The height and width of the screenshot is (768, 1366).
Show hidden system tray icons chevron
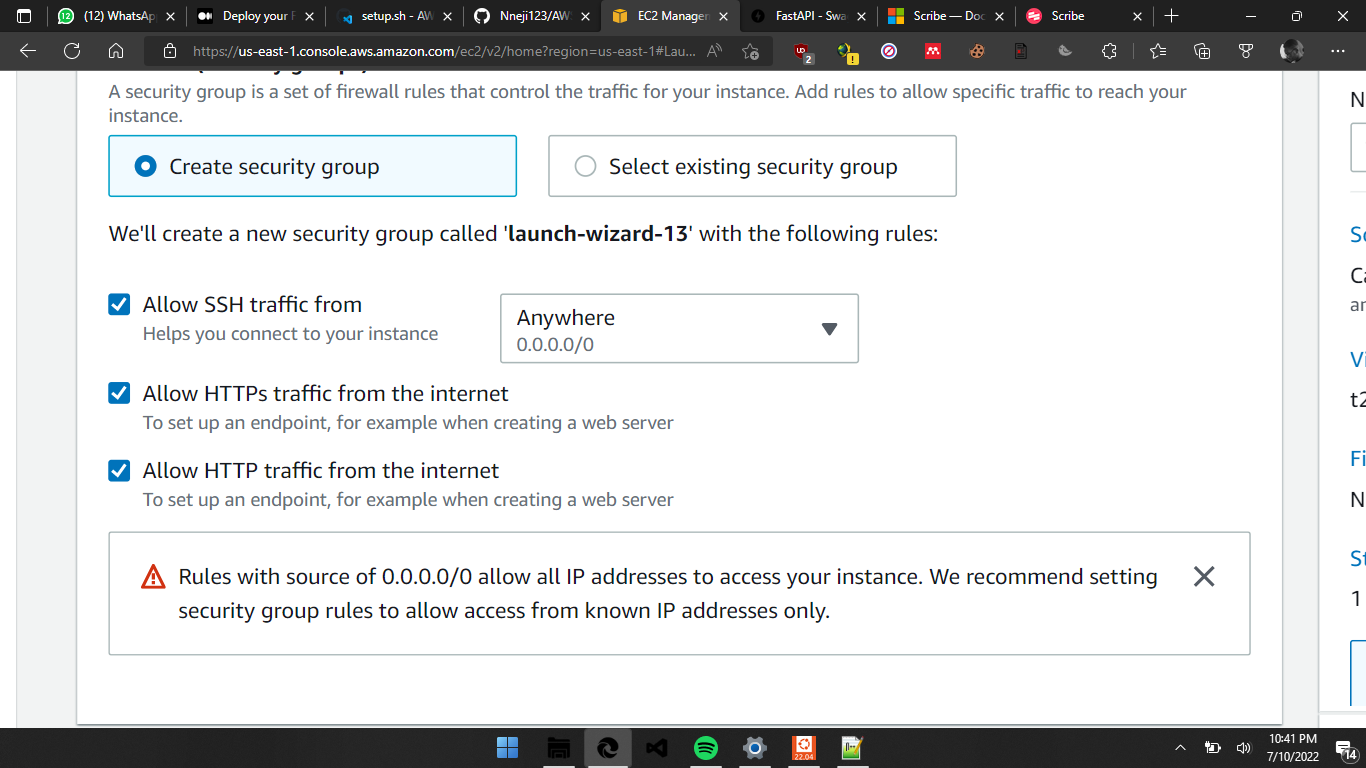[x=1180, y=748]
